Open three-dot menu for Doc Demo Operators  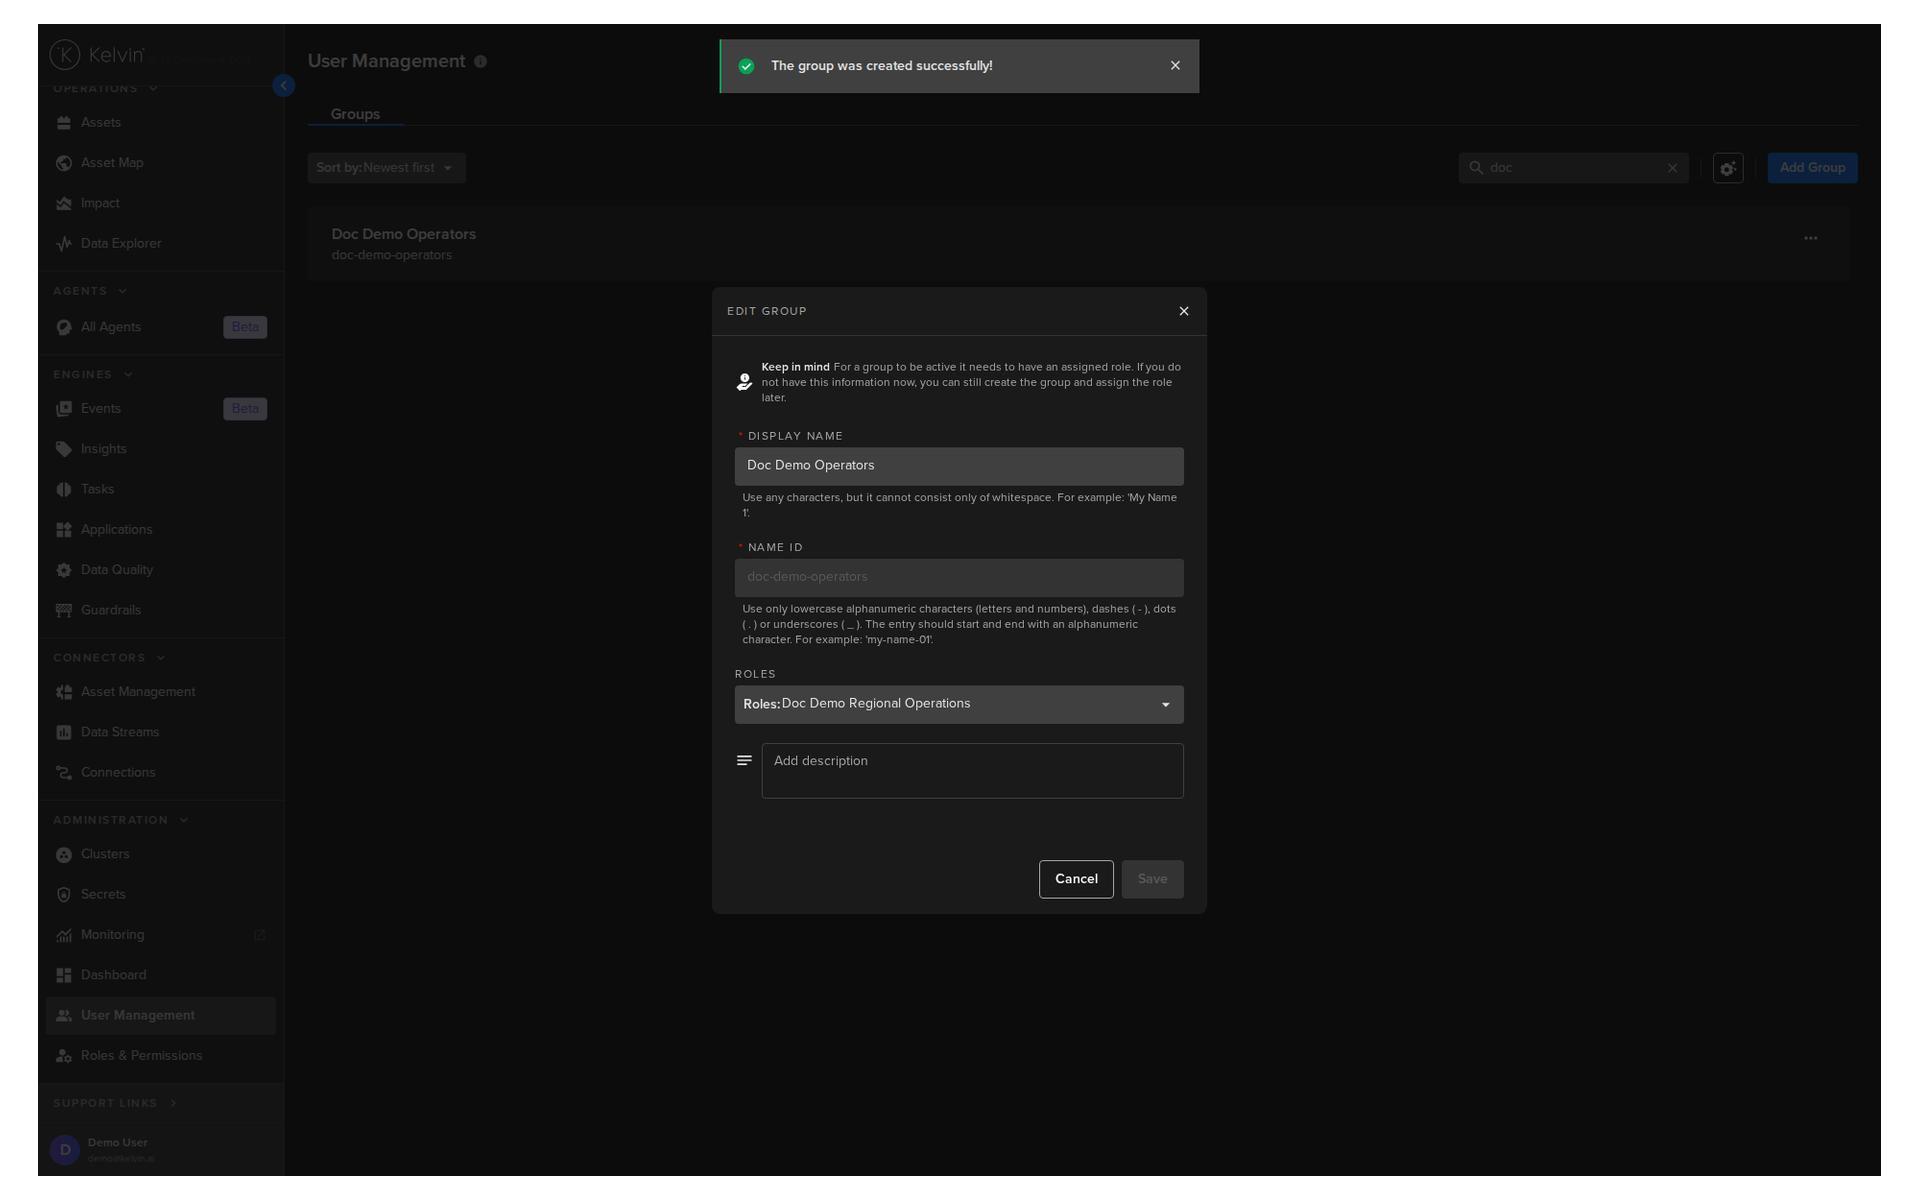(1811, 239)
